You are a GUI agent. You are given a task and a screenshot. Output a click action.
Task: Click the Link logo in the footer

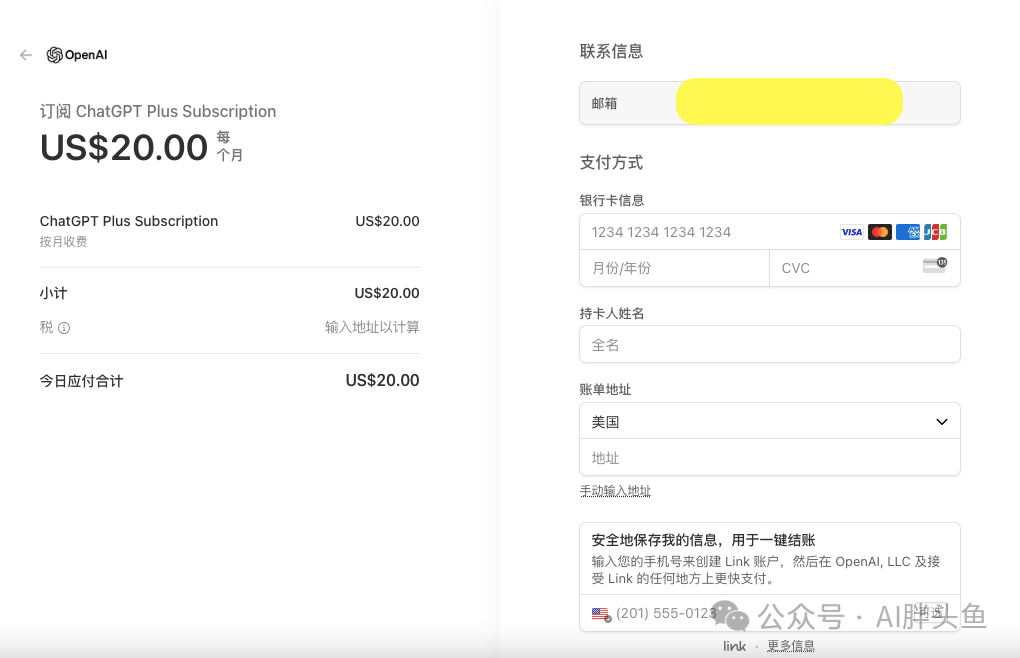735,646
